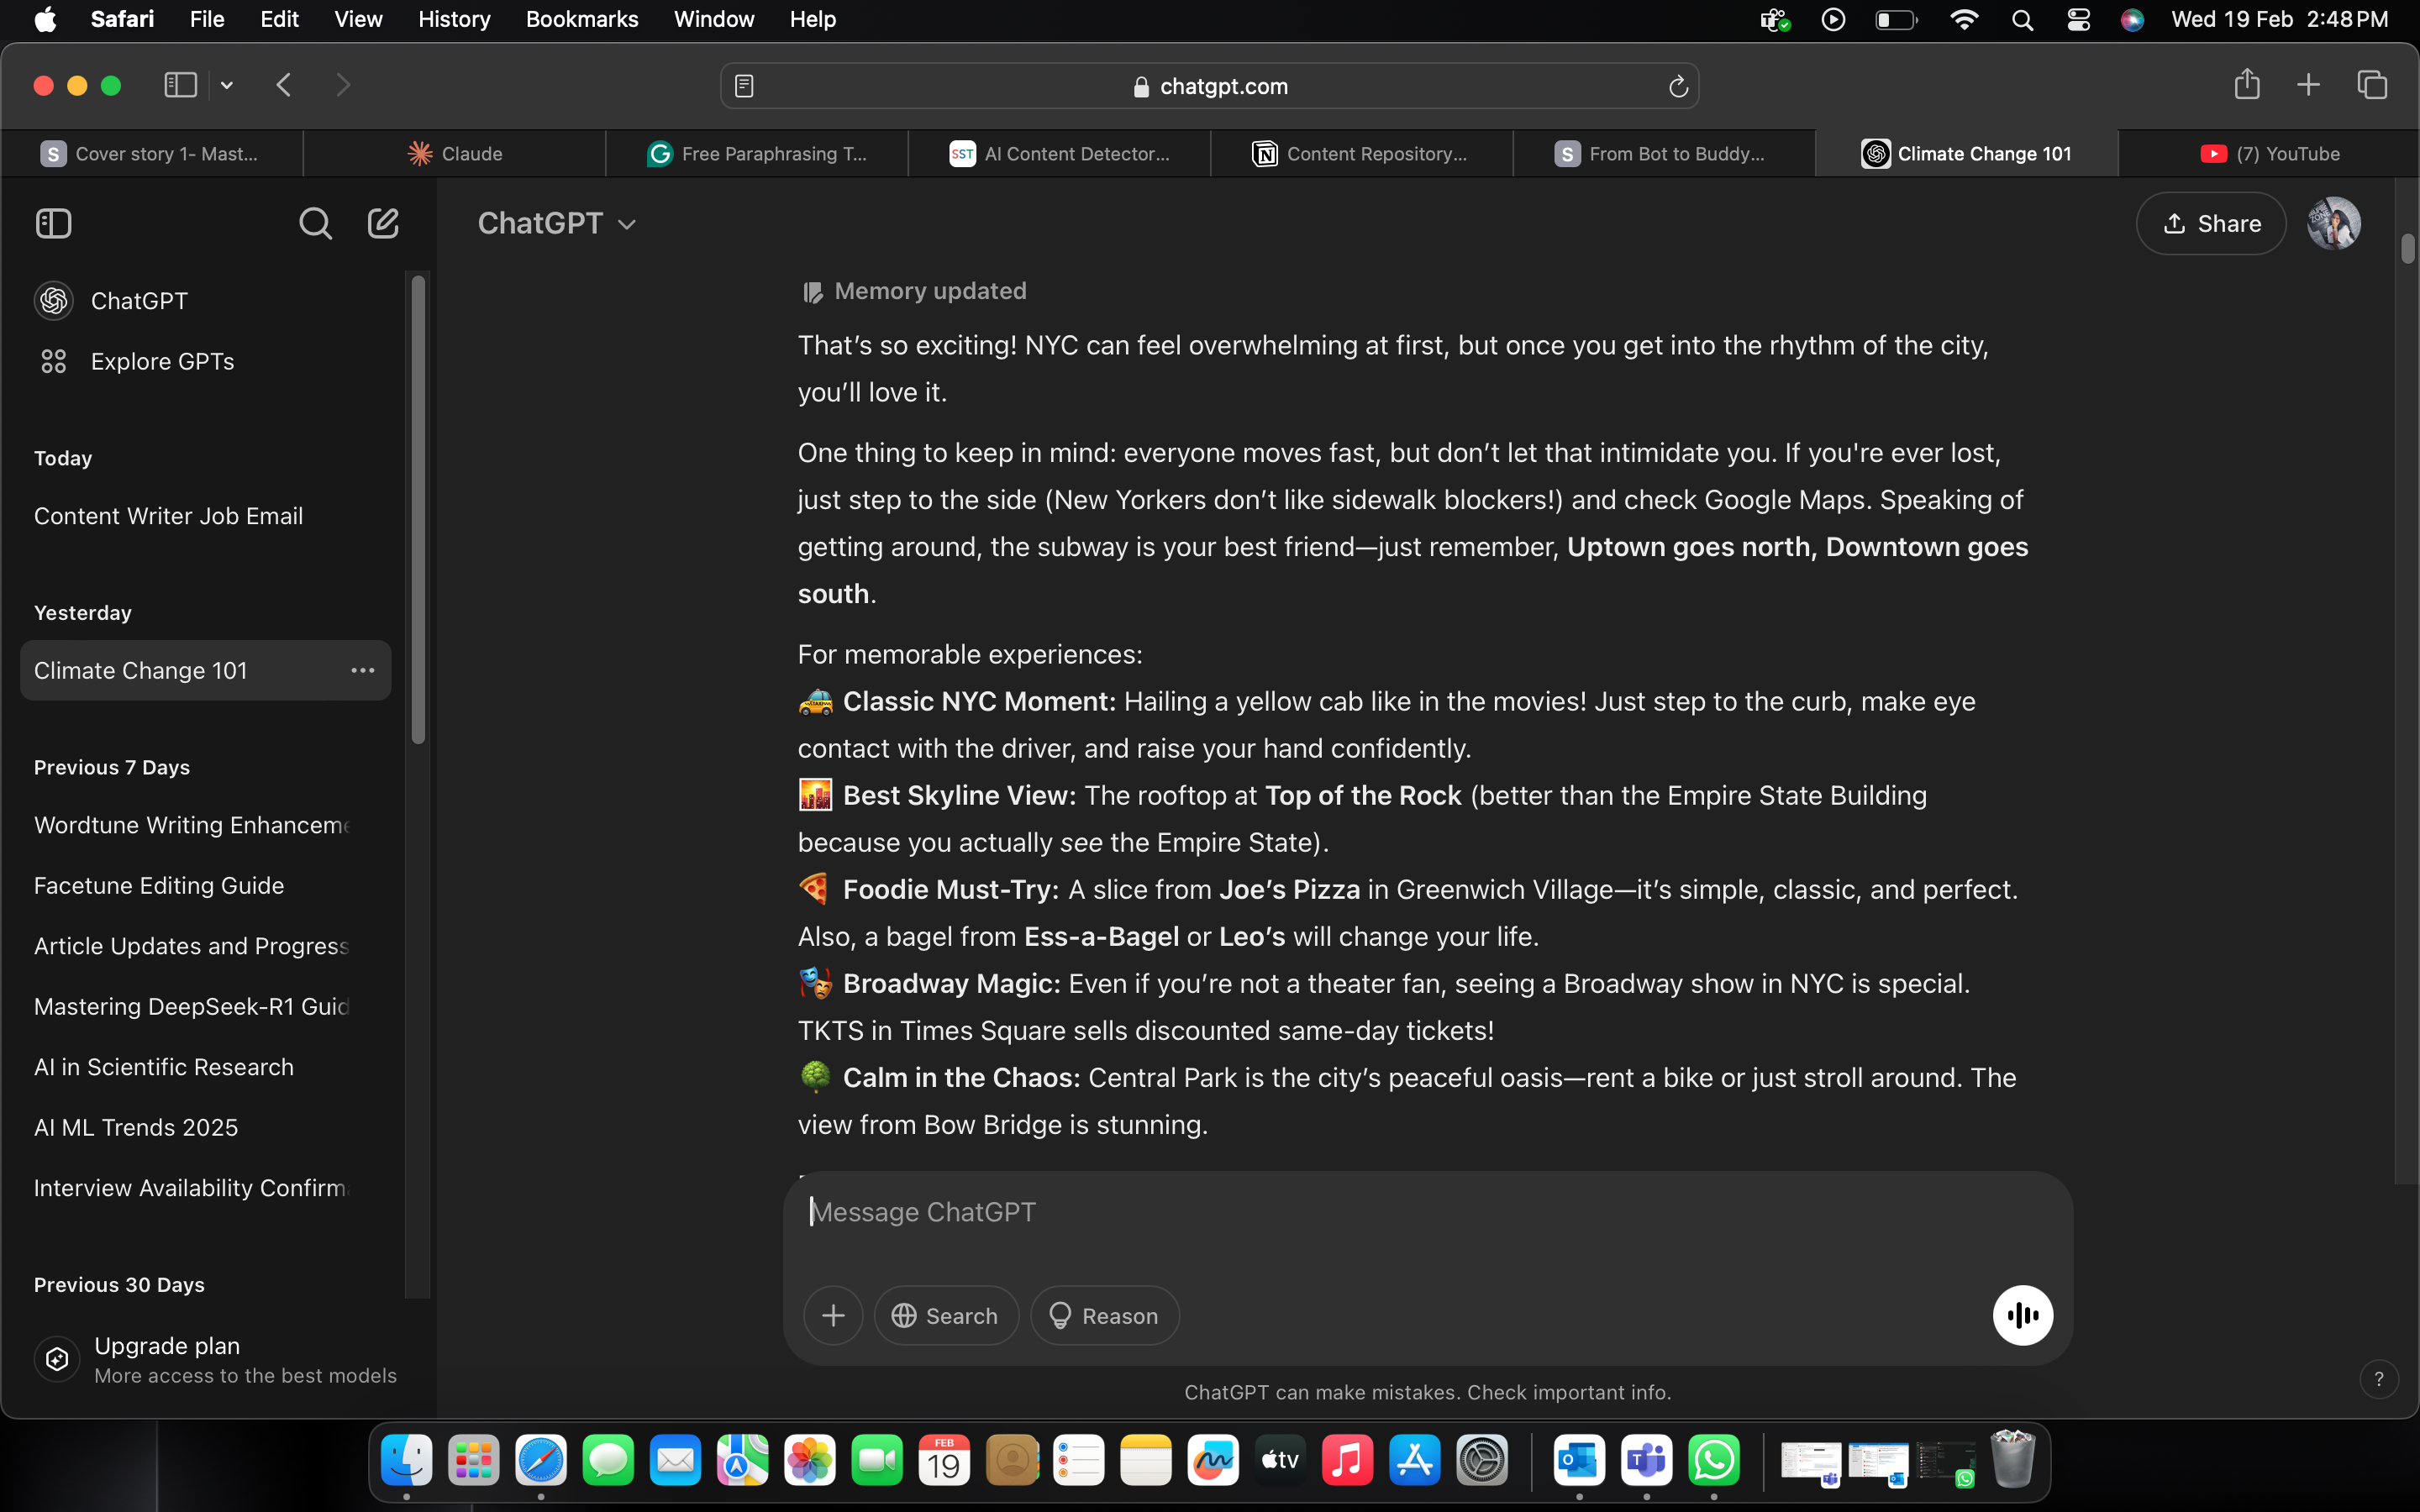Open the tab overview icon
Image resolution: width=2420 pixels, height=1512 pixels.
(x=2372, y=85)
